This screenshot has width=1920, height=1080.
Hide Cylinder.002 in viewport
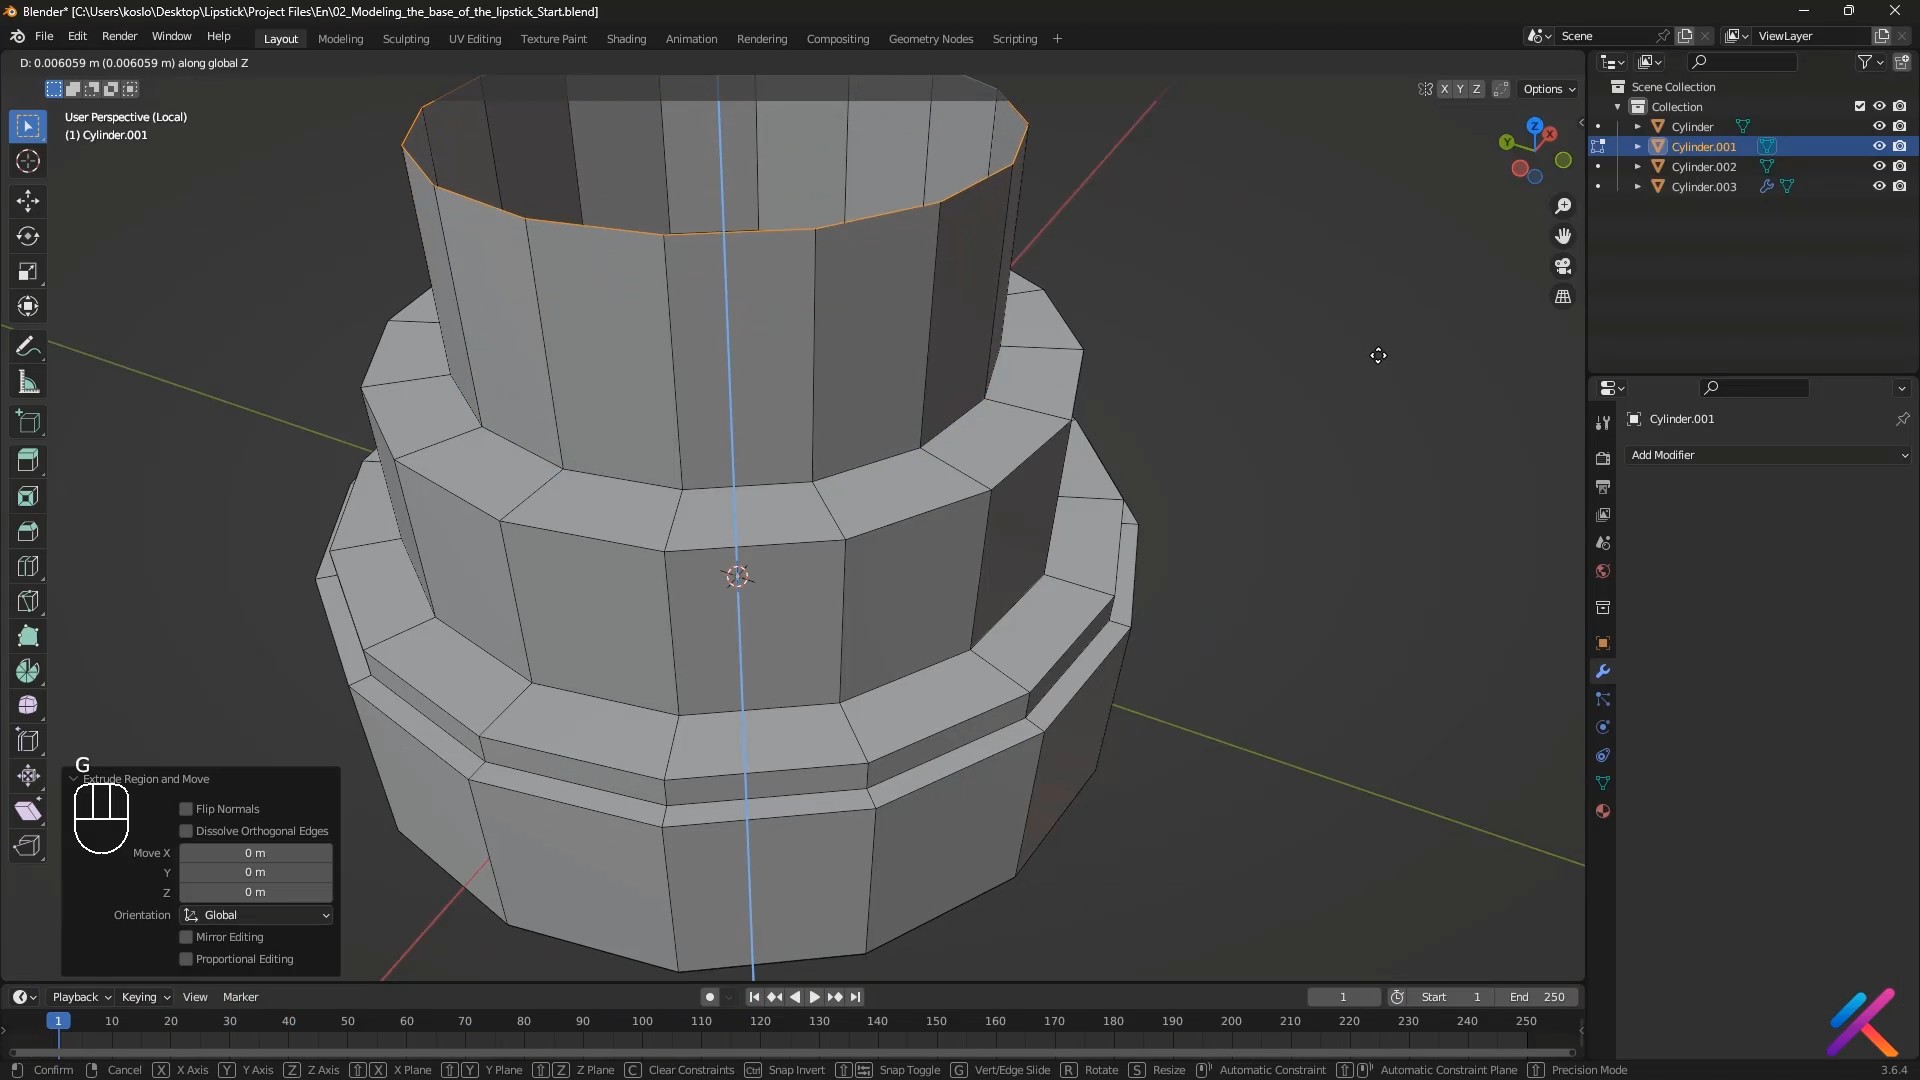point(1879,166)
